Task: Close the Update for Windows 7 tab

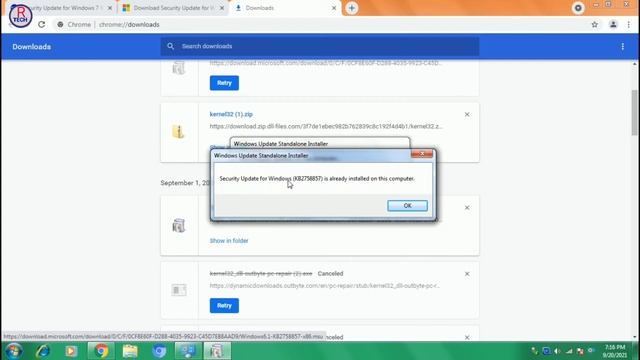Action: 110,8
